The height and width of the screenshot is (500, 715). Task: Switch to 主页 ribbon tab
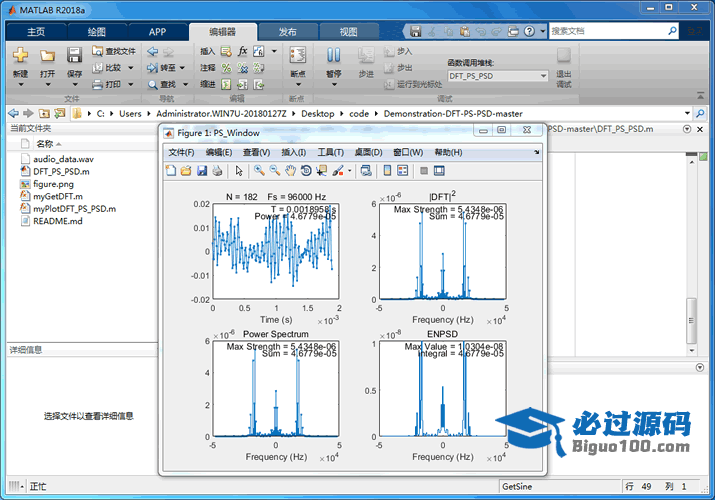point(36,31)
